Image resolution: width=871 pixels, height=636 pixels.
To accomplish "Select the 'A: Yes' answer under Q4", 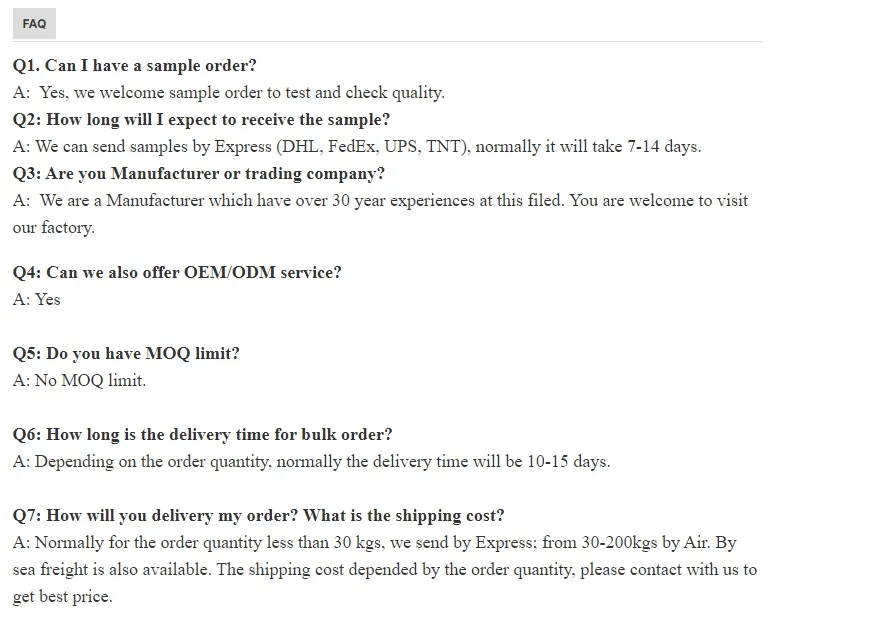I will [37, 300].
